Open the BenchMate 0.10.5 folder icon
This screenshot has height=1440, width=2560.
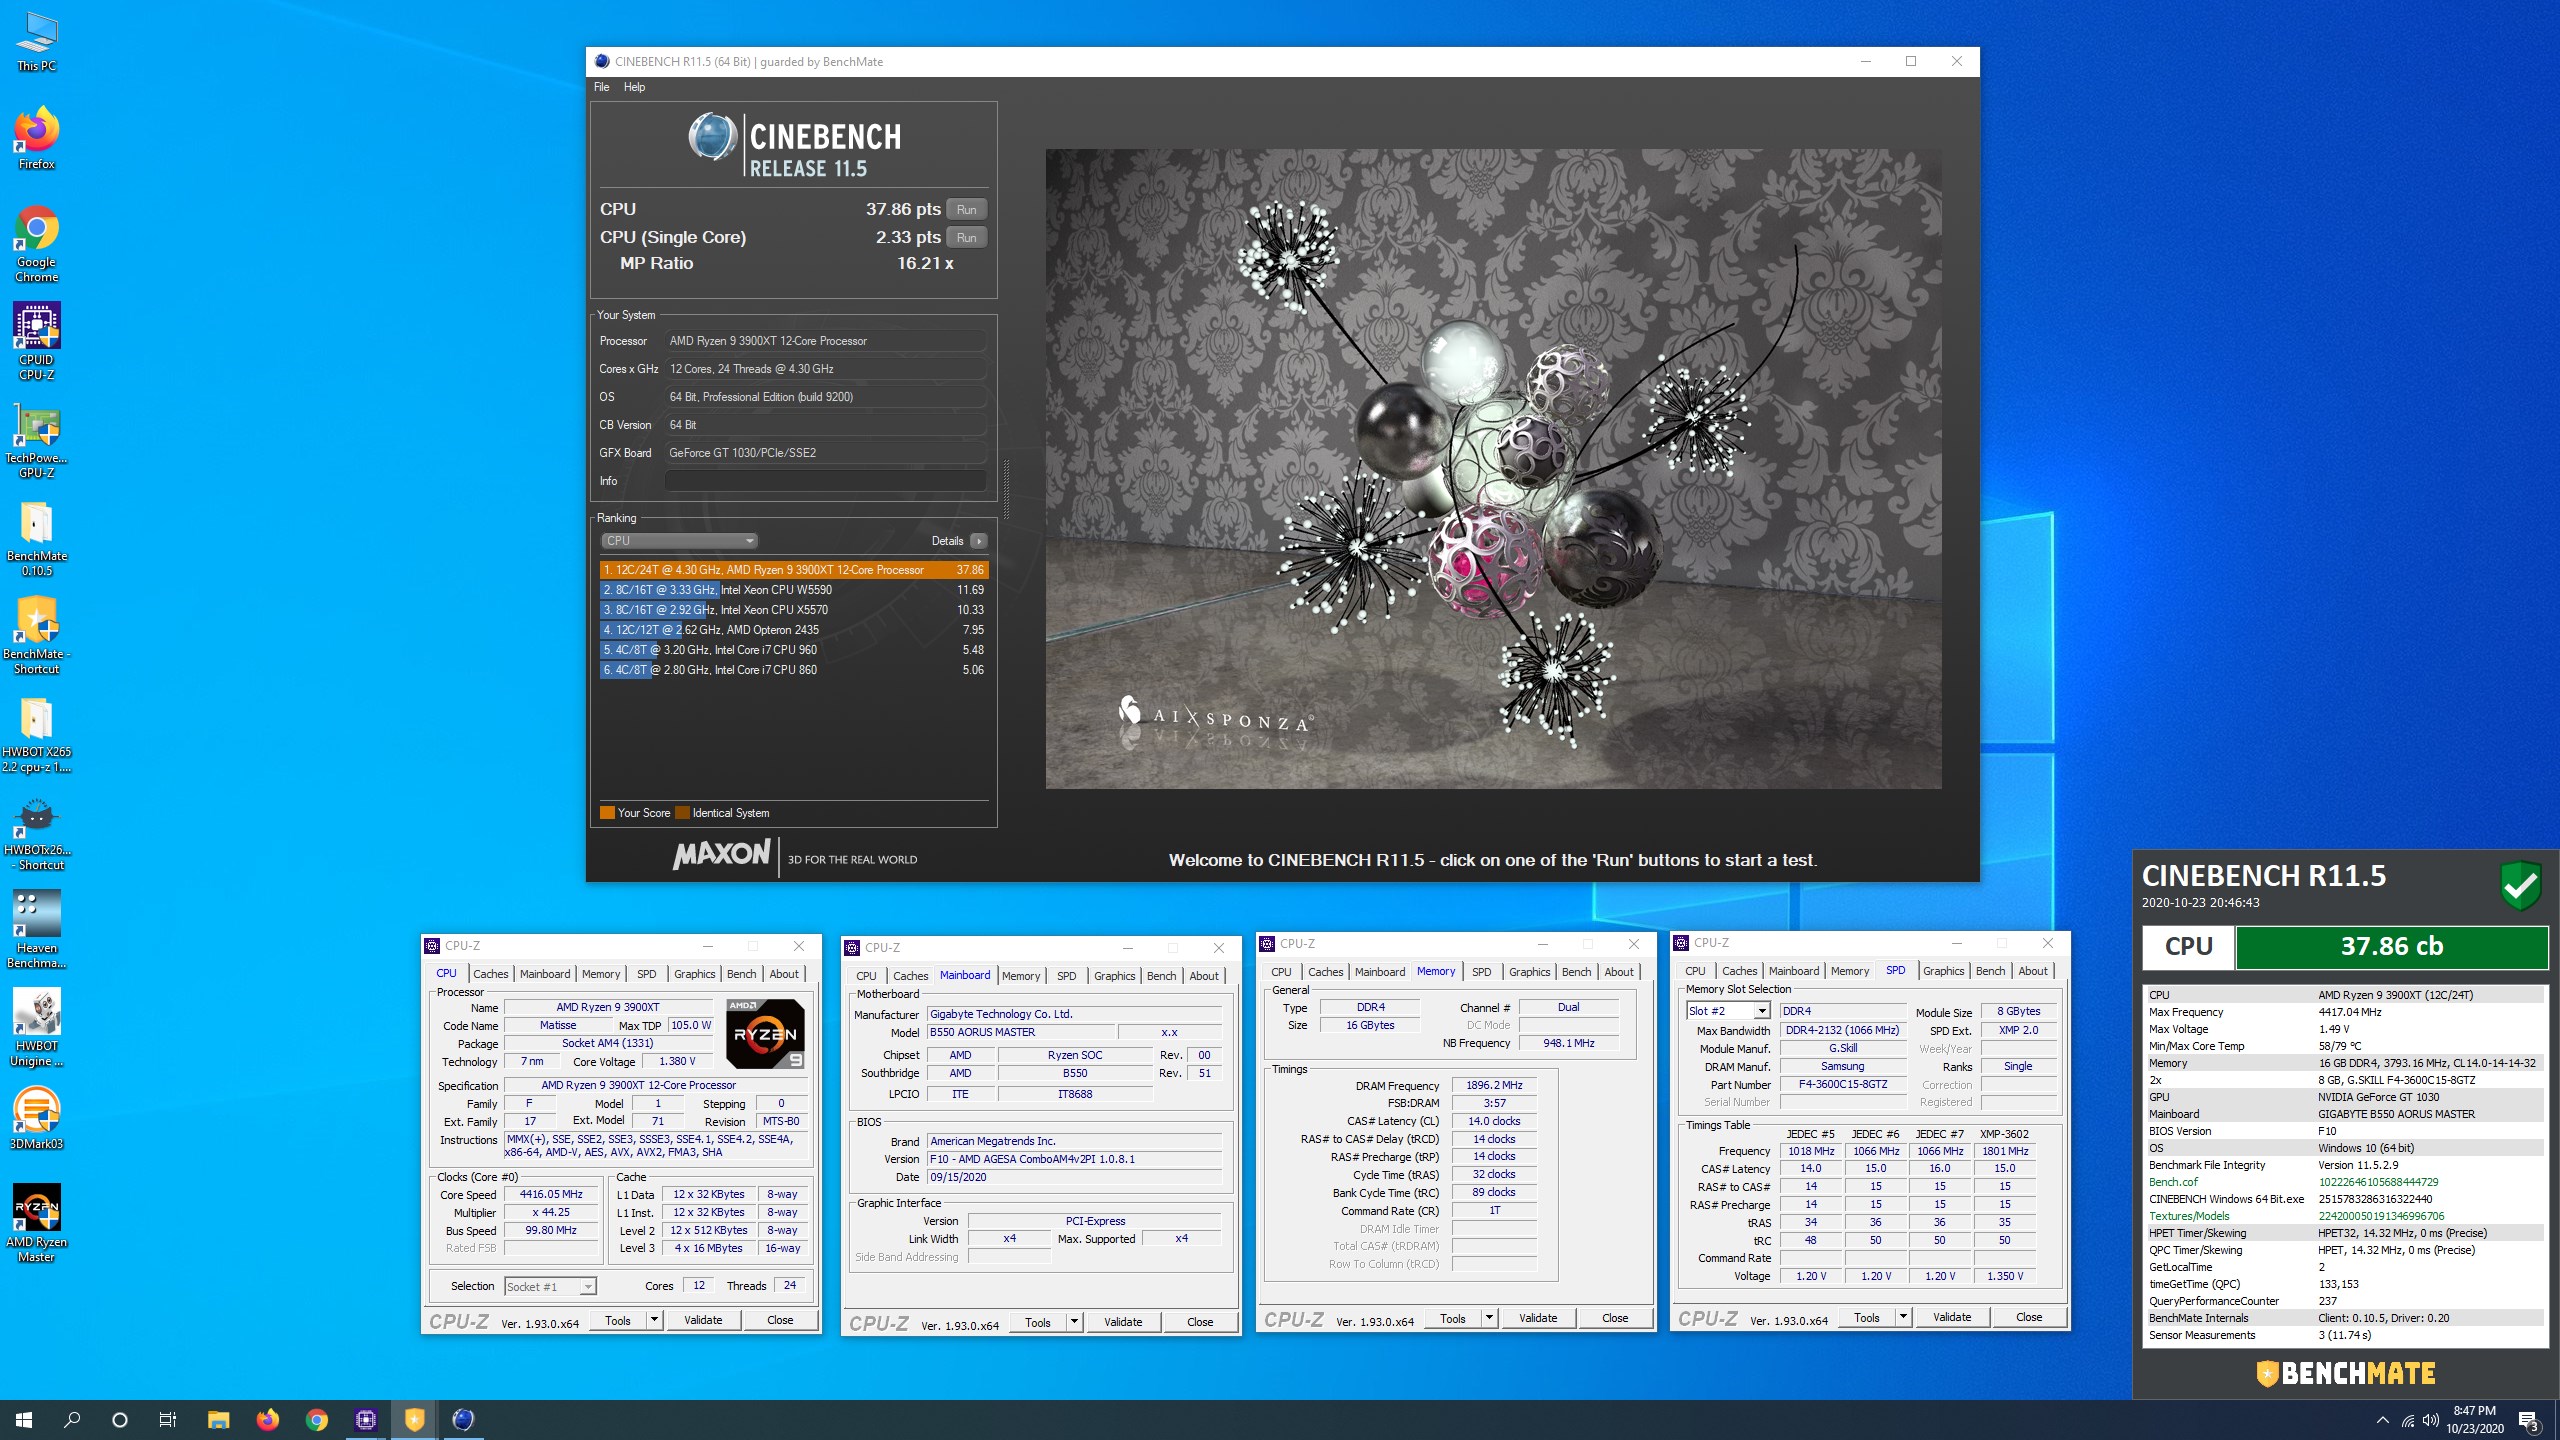pyautogui.click(x=37, y=538)
